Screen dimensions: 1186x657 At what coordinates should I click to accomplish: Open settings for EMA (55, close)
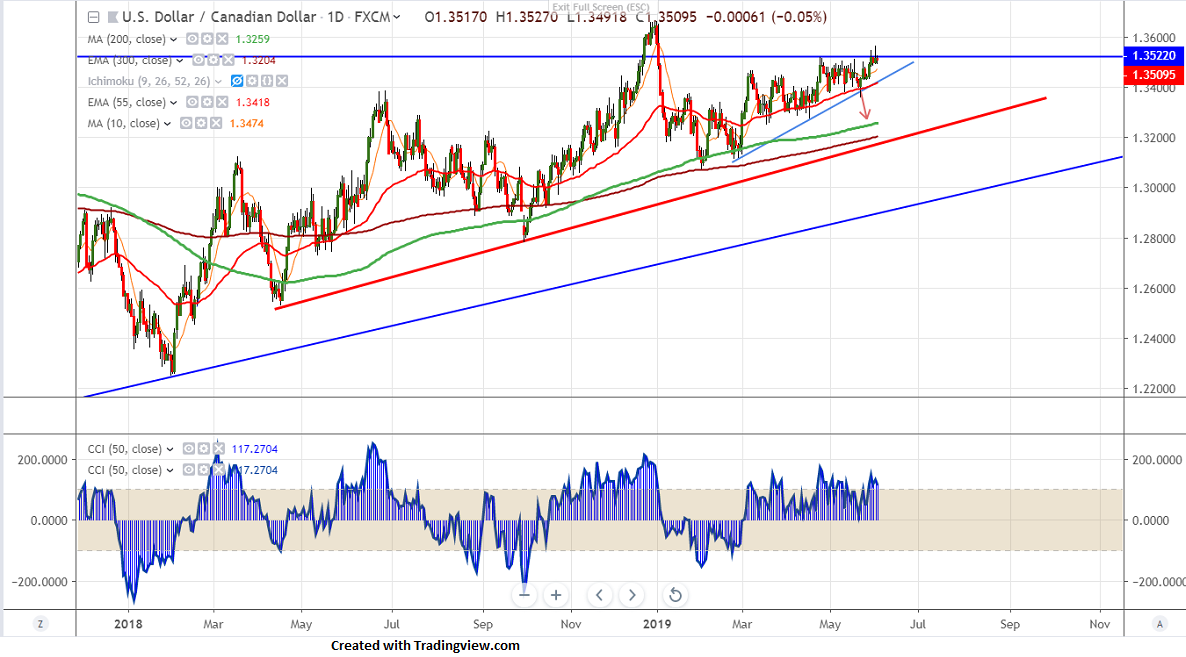207,102
